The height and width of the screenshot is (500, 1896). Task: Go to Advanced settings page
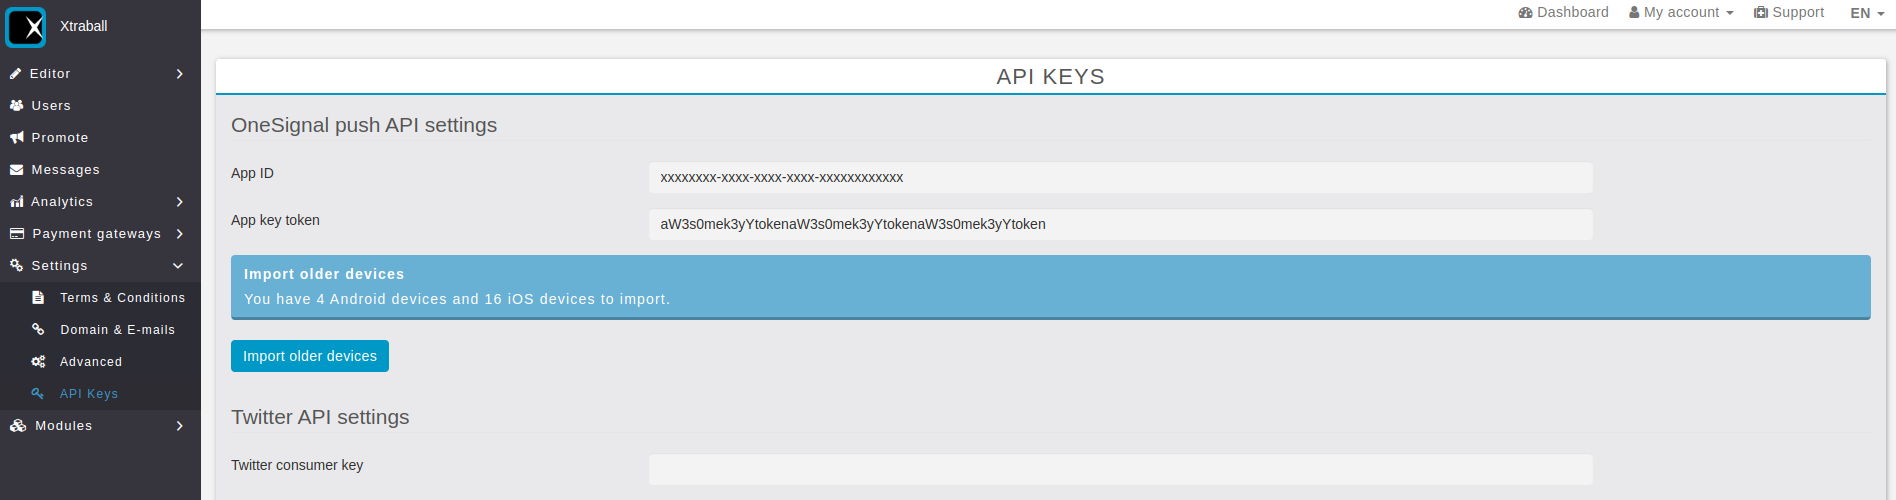tap(91, 362)
